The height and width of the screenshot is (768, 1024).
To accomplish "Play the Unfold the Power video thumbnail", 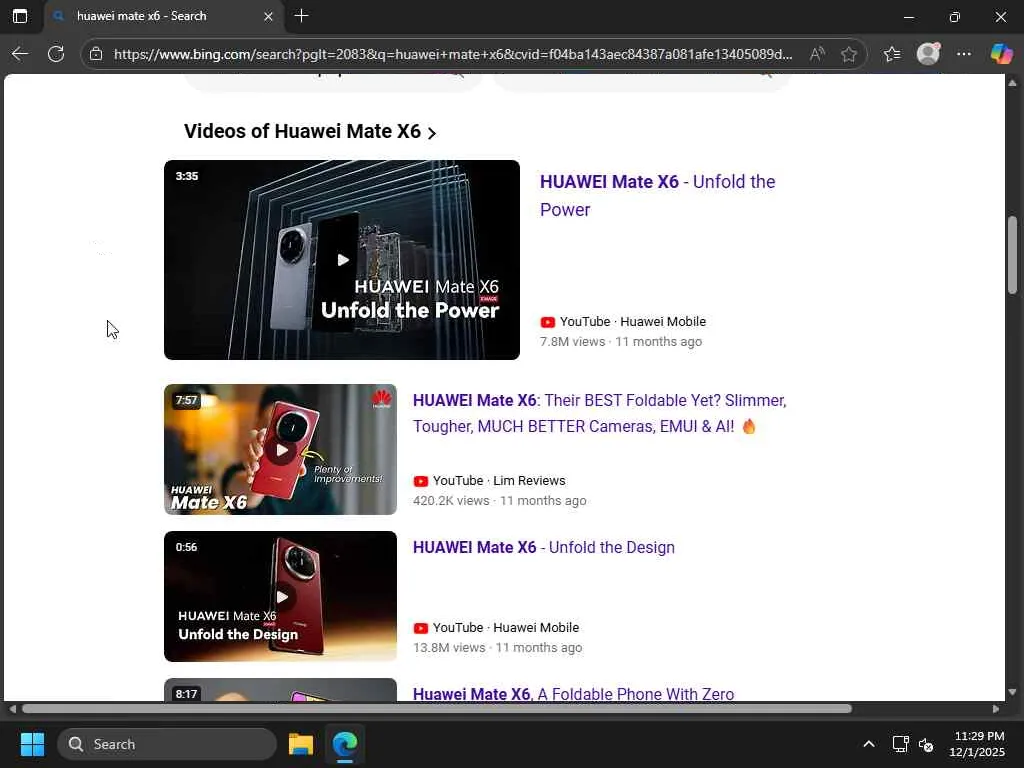I will point(342,260).
